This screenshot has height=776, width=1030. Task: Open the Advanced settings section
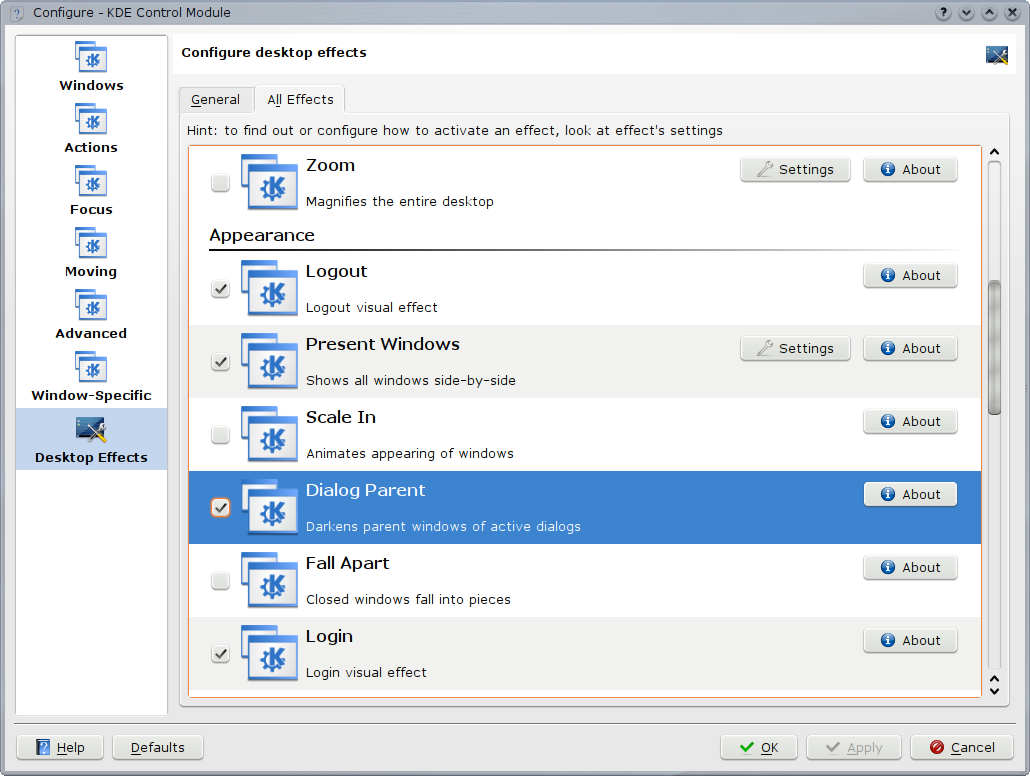point(91,315)
